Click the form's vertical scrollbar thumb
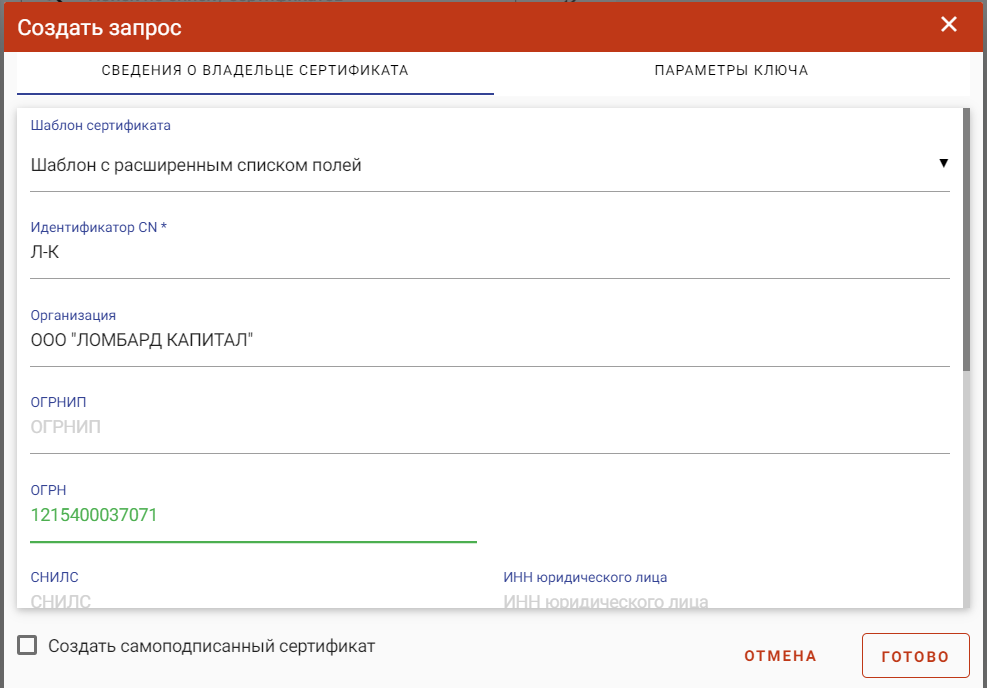Viewport: 987px width, 688px height. point(966,240)
